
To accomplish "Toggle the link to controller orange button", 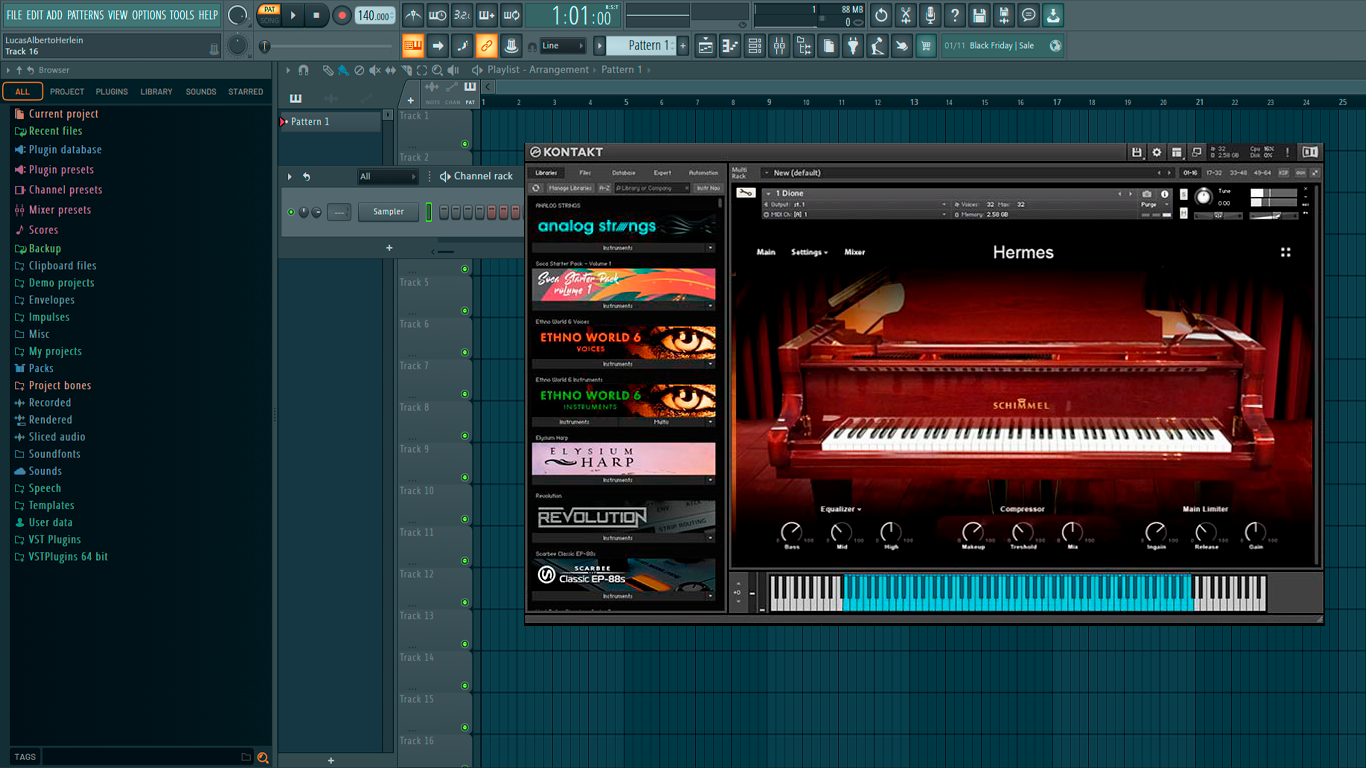I will tap(486, 46).
